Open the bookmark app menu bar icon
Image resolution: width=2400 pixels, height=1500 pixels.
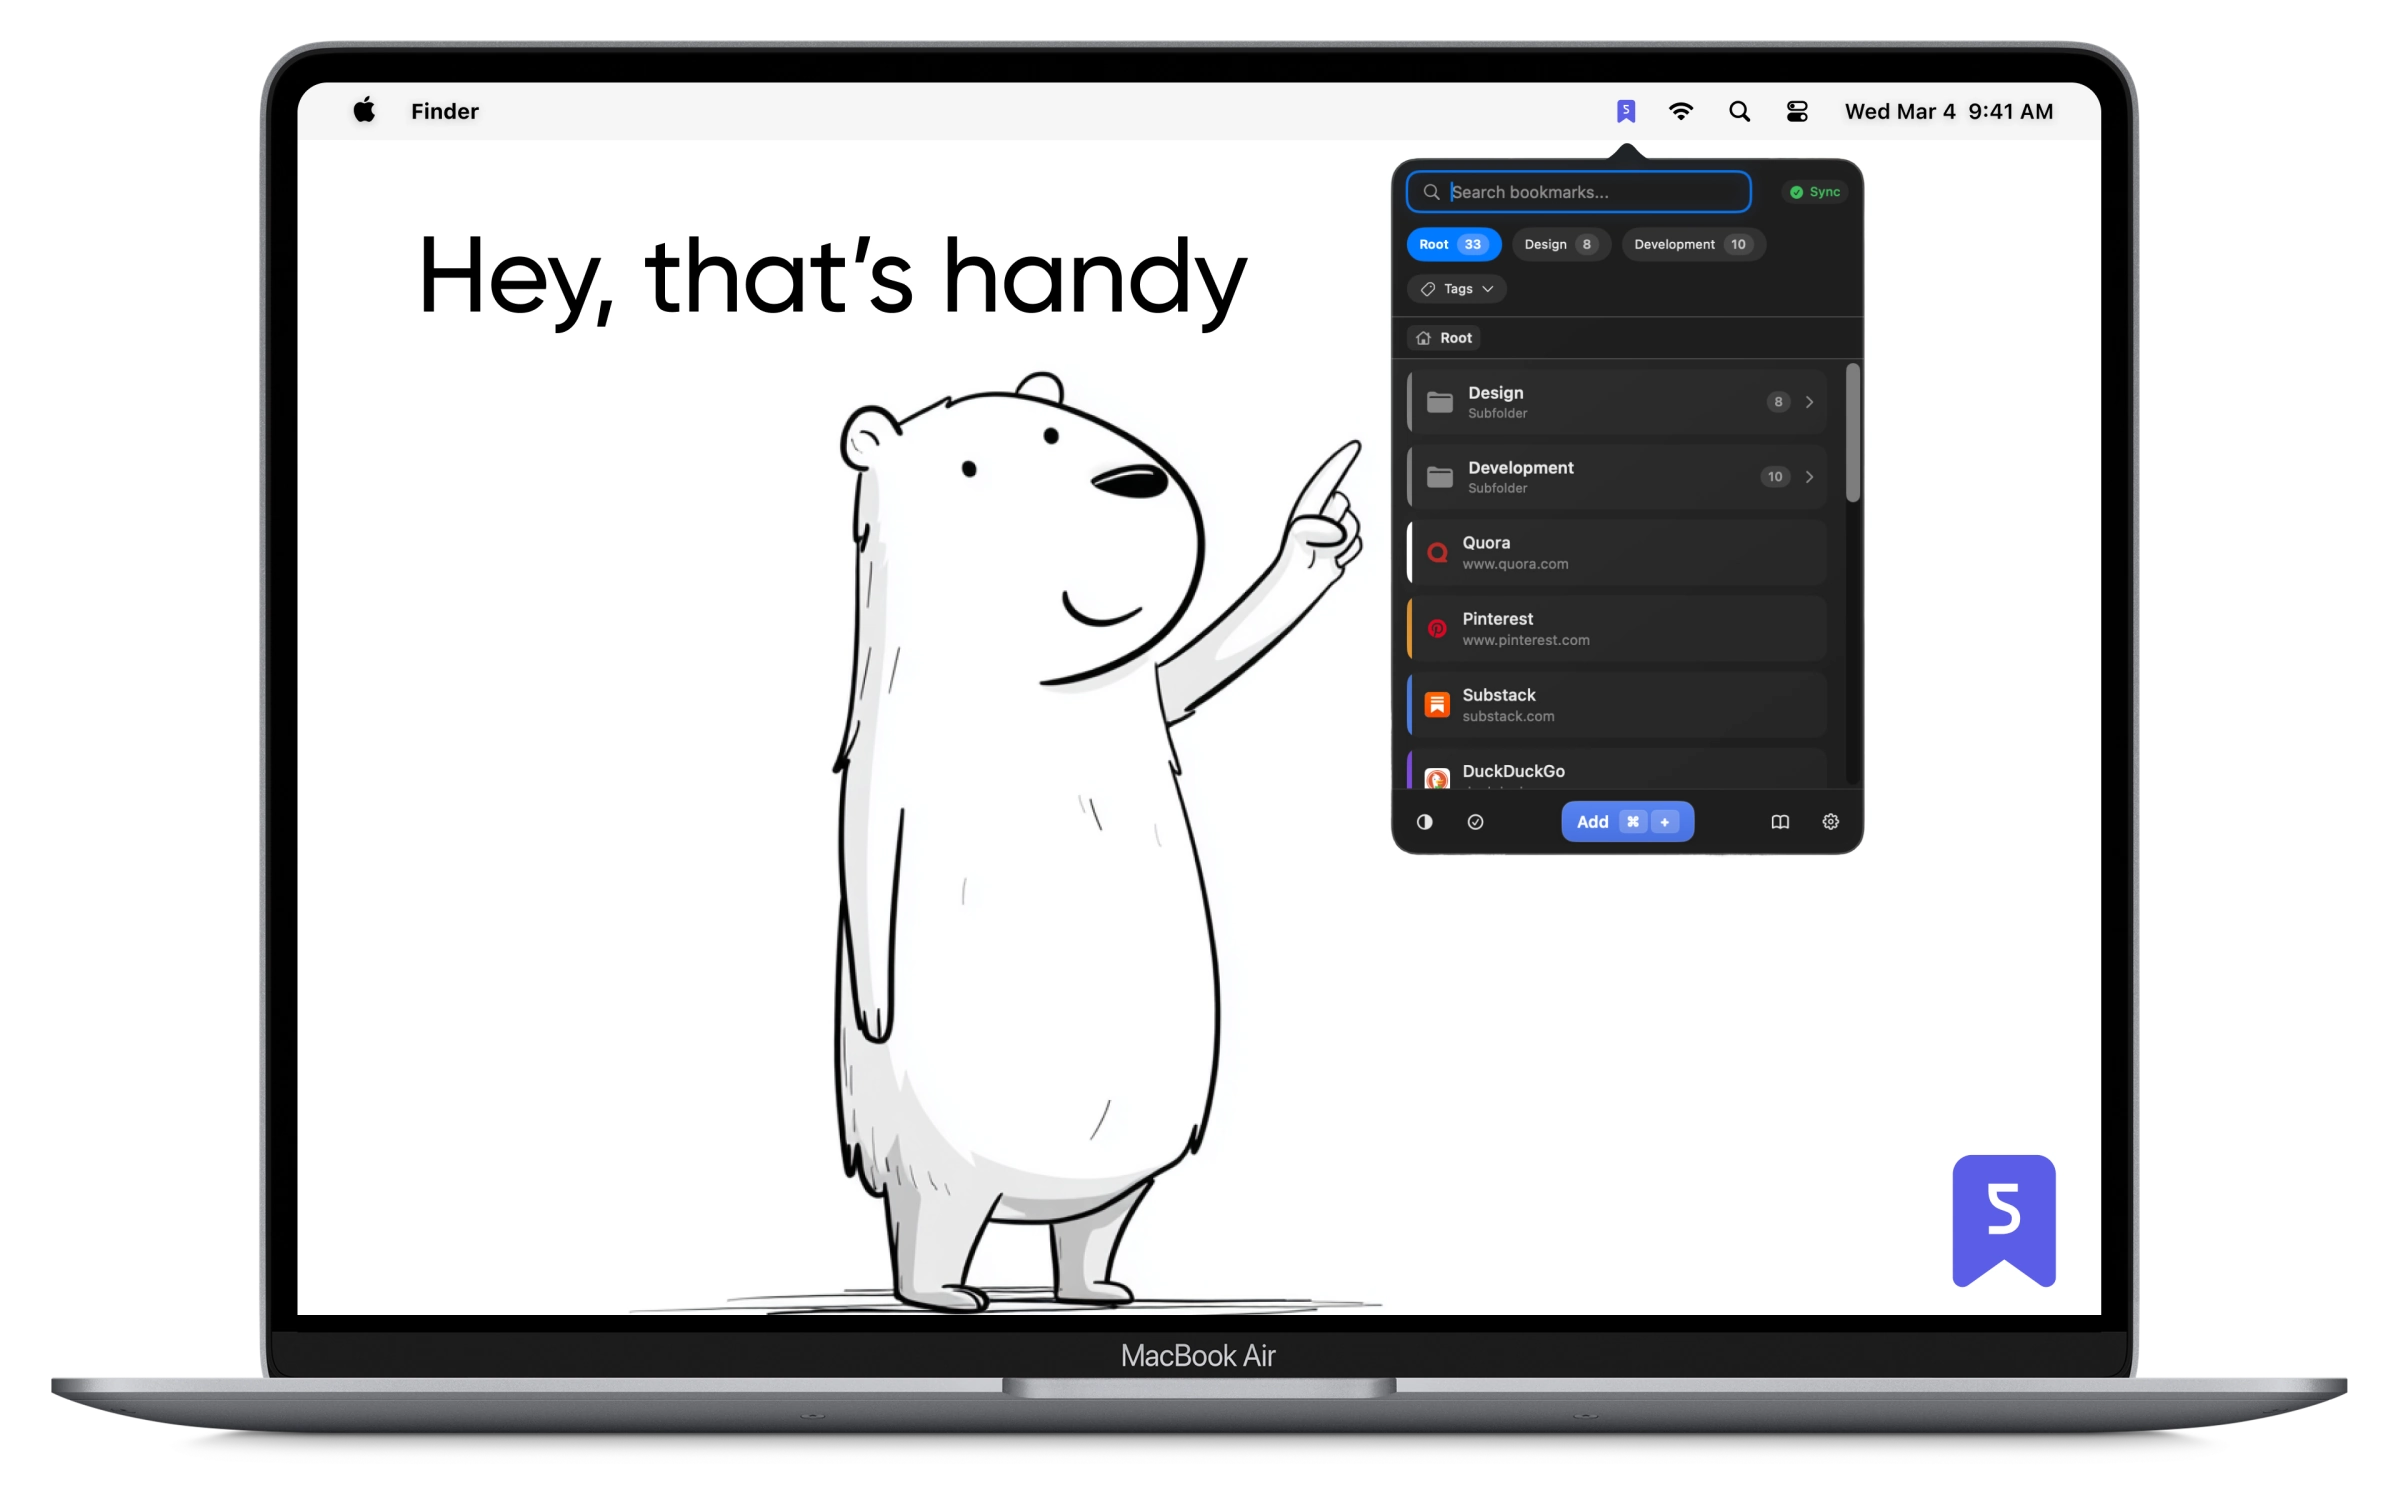(1626, 111)
